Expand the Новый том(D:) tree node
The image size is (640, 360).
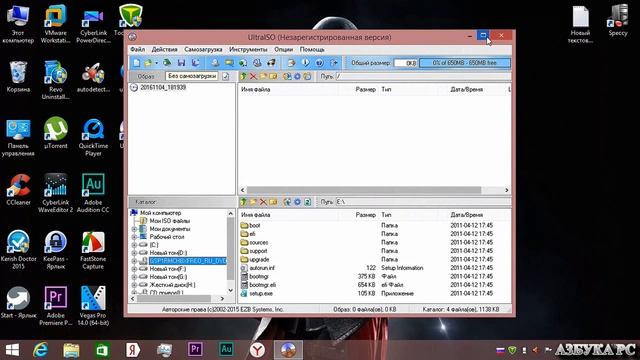click(x=134, y=253)
